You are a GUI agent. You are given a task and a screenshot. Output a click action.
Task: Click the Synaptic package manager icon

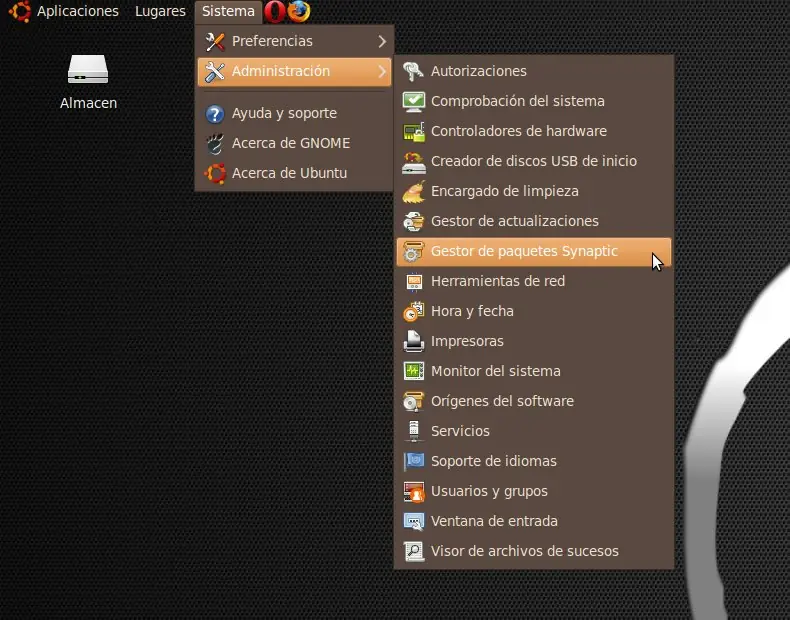(x=413, y=252)
